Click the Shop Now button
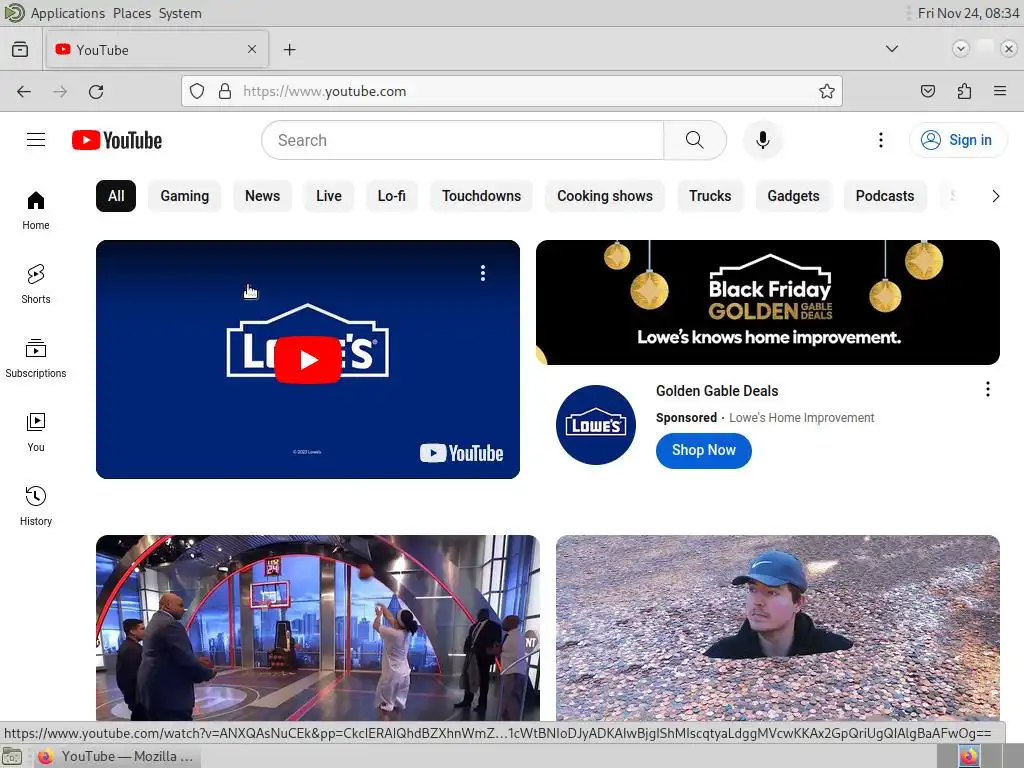1024x768 pixels. (x=703, y=451)
